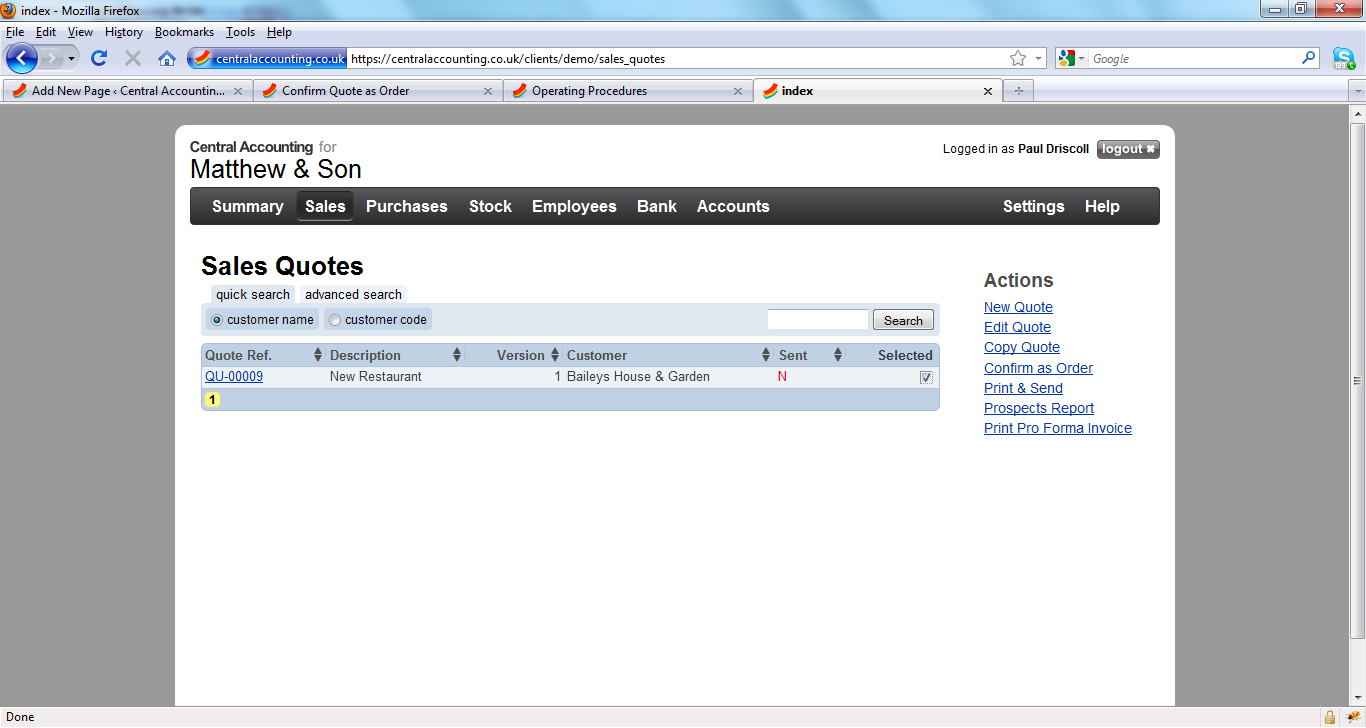Click the padlock security icon in status bar
The image size is (1366, 728).
[x=1330, y=717]
